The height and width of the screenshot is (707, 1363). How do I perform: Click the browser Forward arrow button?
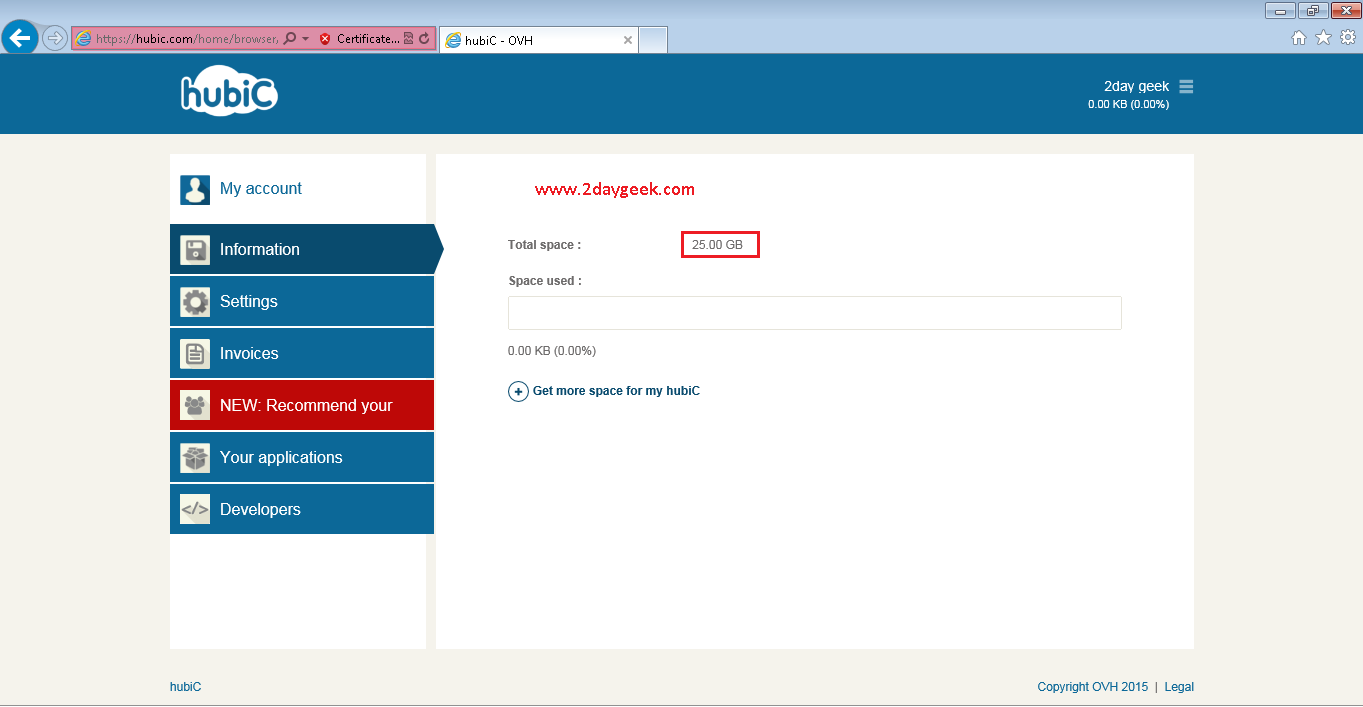click(55, 38)
